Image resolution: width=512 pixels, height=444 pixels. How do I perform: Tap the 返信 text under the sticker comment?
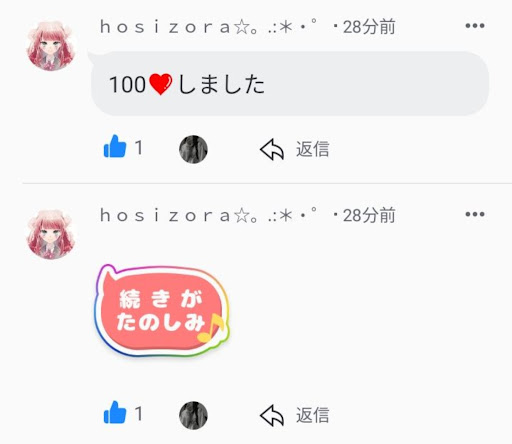pos(313,415)
